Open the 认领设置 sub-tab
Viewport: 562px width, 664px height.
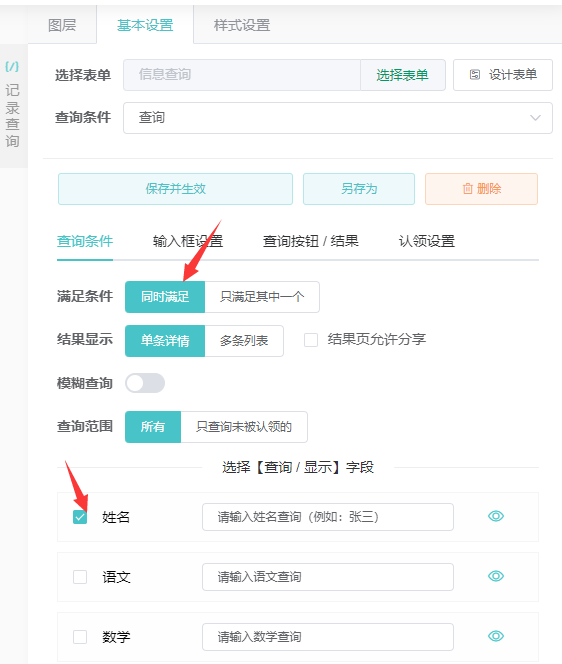click(426, 241)
